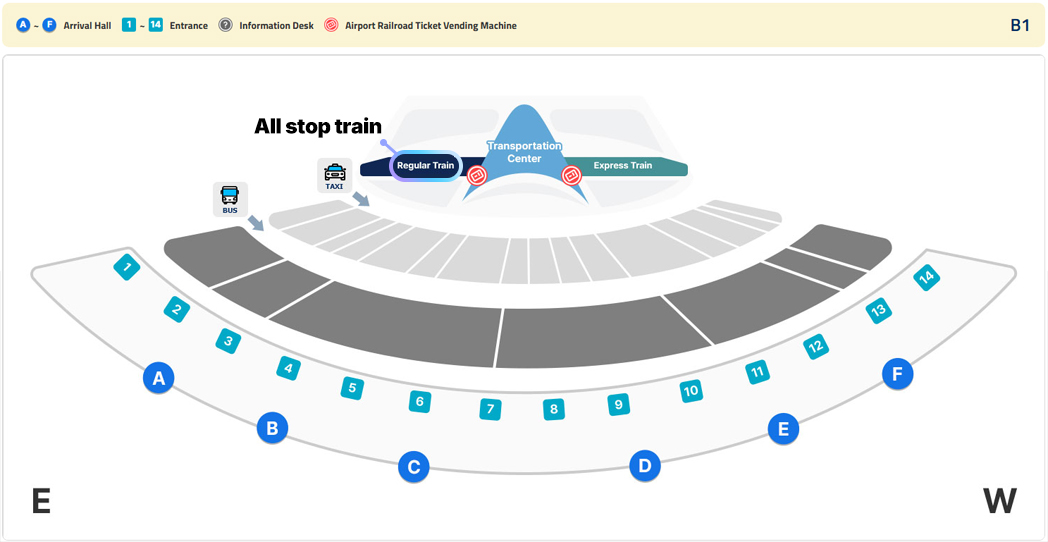The image size is (1048, 542).
Task: Select the left railroad ticket vending machine
Action: click(477, 175)
